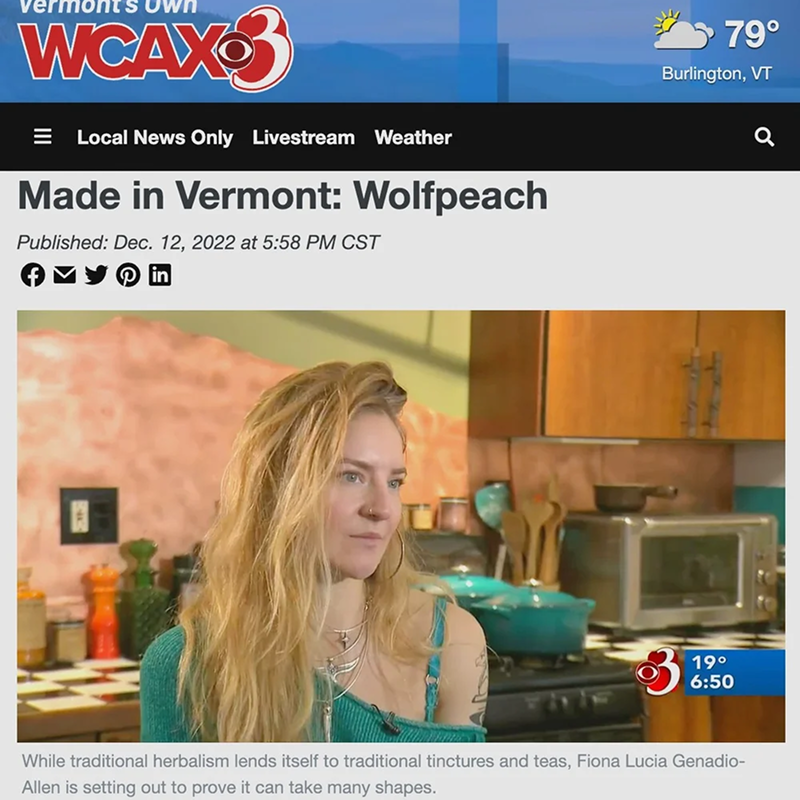View the 79° temperature forecast
Screen dimensions: 800x800
(752, 34)
